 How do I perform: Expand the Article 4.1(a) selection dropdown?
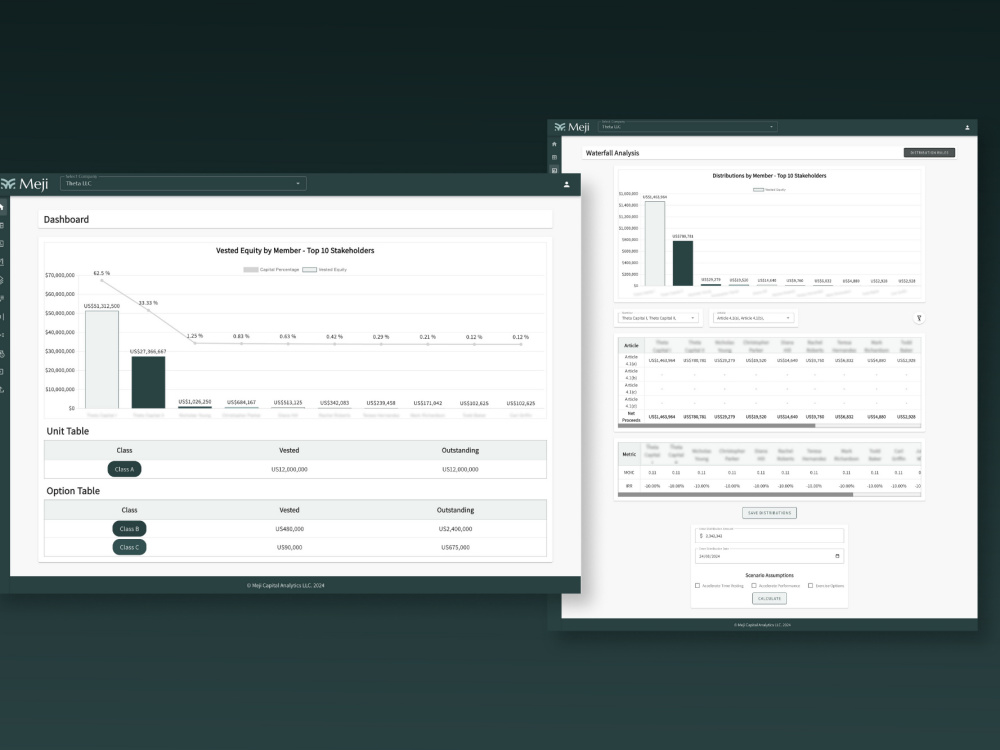click(x=753, y=318)
